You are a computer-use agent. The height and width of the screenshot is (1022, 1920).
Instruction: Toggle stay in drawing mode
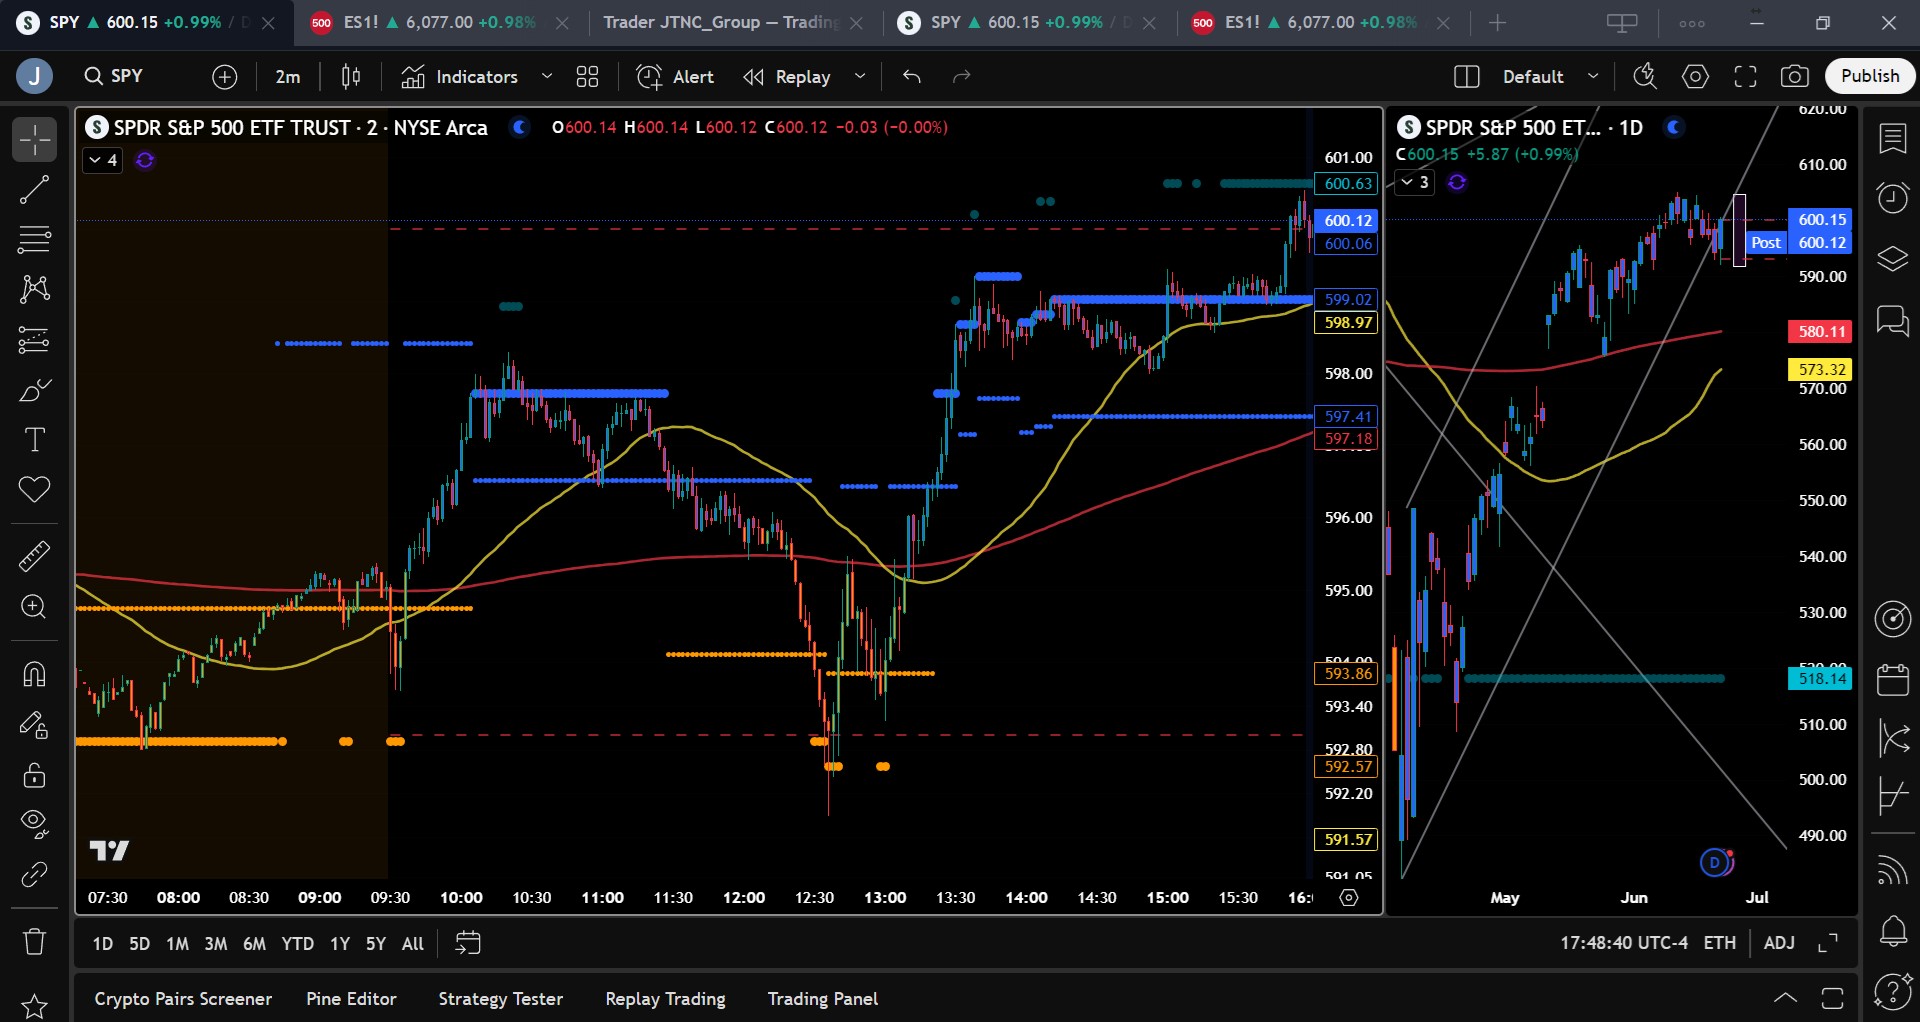click(34, 724)
